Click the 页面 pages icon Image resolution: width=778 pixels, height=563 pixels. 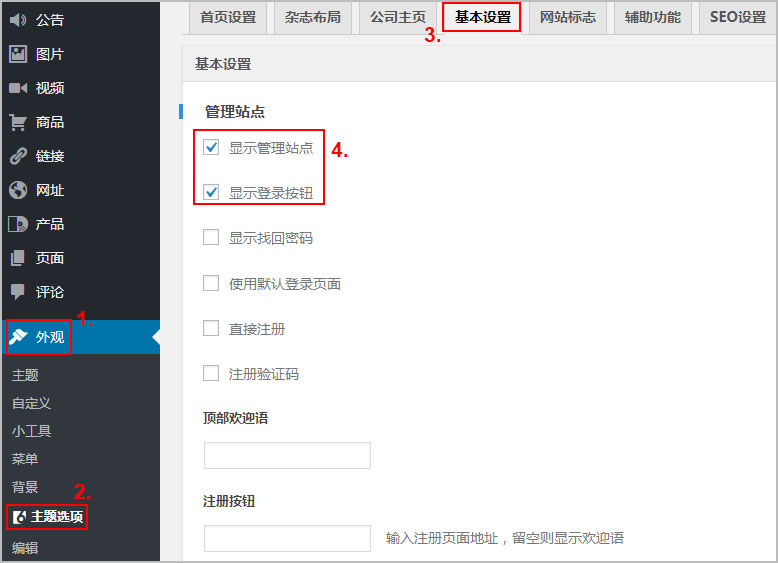pos(18,258)
